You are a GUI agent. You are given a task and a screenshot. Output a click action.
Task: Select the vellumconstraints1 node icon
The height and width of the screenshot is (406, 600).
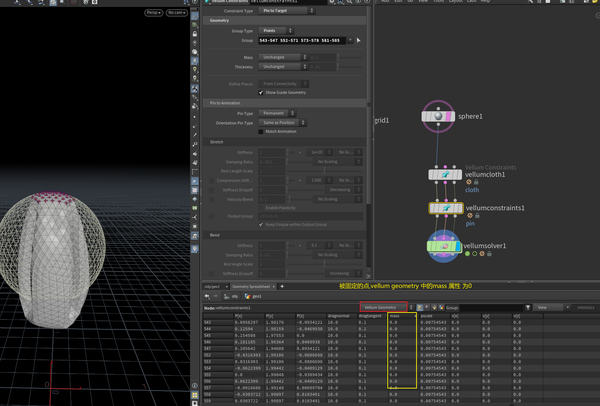pos(444,209)
